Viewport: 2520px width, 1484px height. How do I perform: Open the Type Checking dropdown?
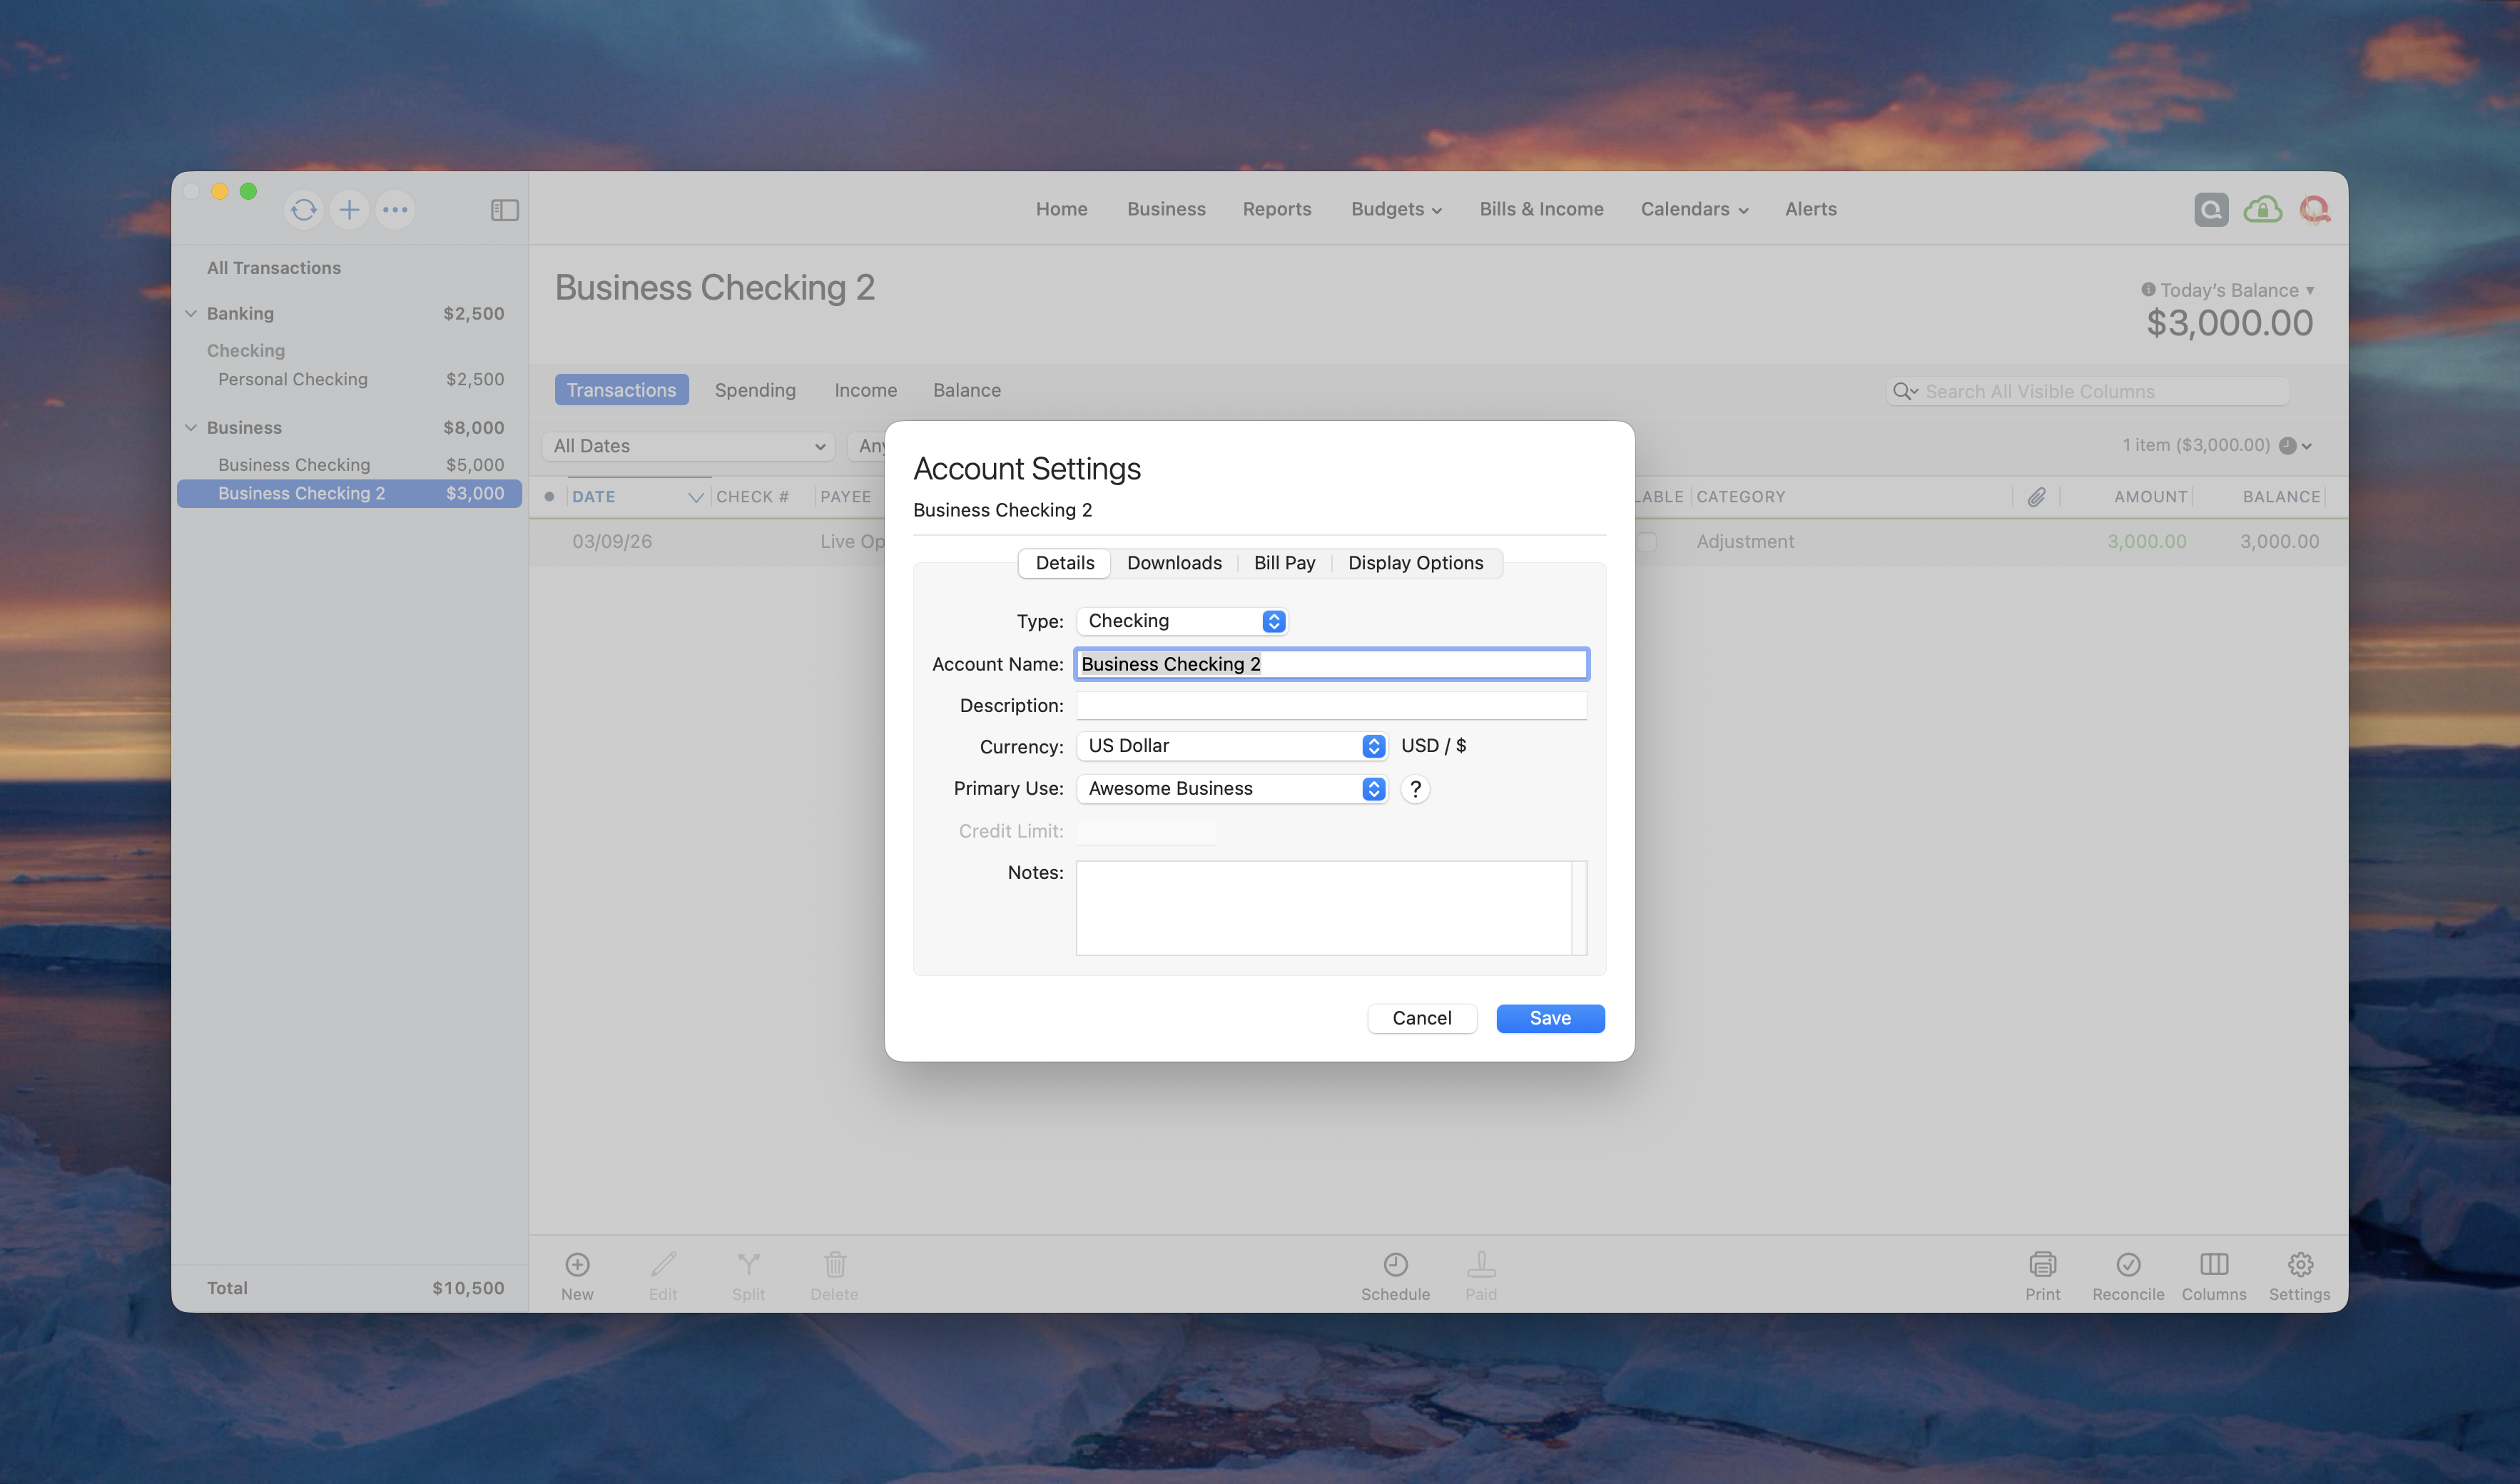tap(1182, 621)
